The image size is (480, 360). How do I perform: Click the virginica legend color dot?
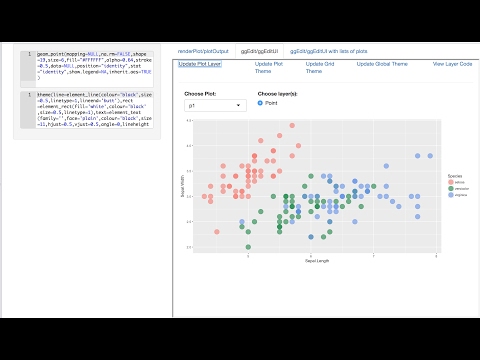coord(451,195)
